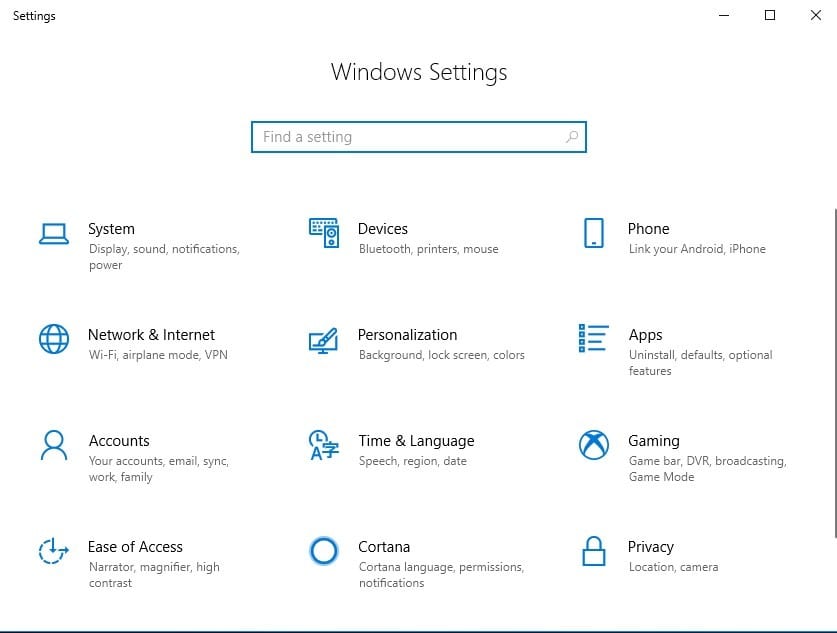Open Apps using the list icon
The height and width of the screenshot is (633, 837).
pos(593,338)
